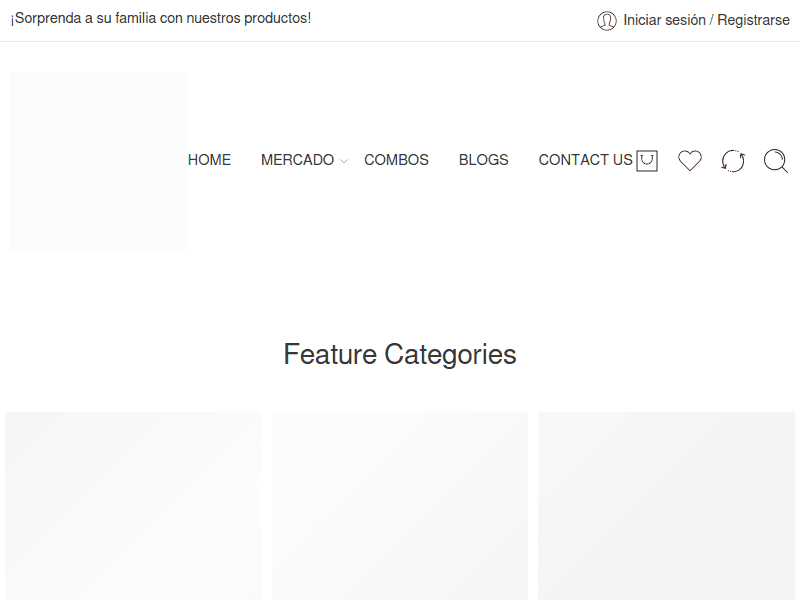Select MERCADO in the navigation bar
Screen dimensions: 800x600
pos(297,160)
